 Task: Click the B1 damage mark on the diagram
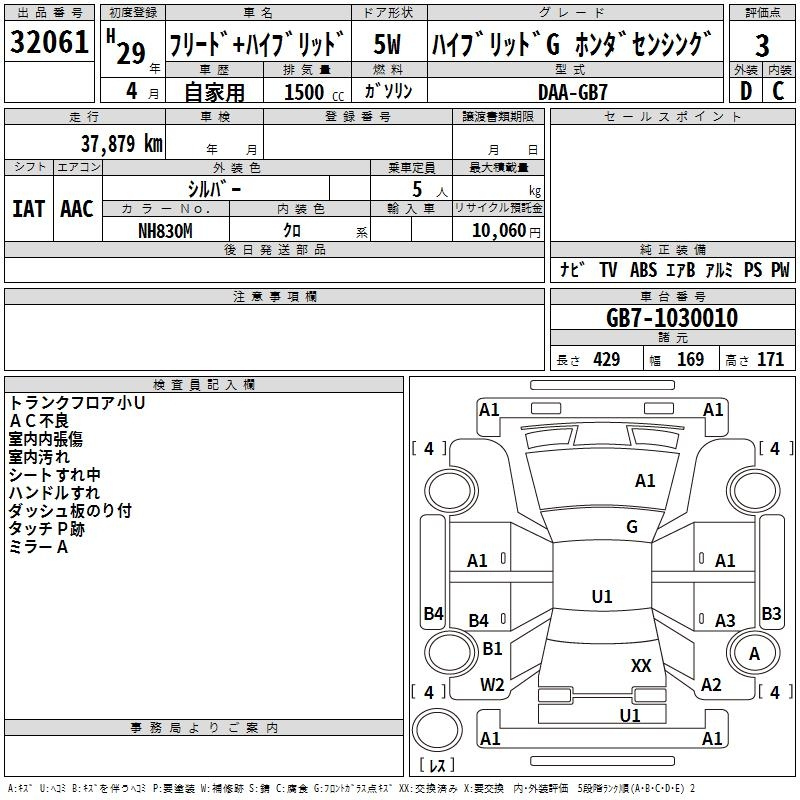(492, 649)
